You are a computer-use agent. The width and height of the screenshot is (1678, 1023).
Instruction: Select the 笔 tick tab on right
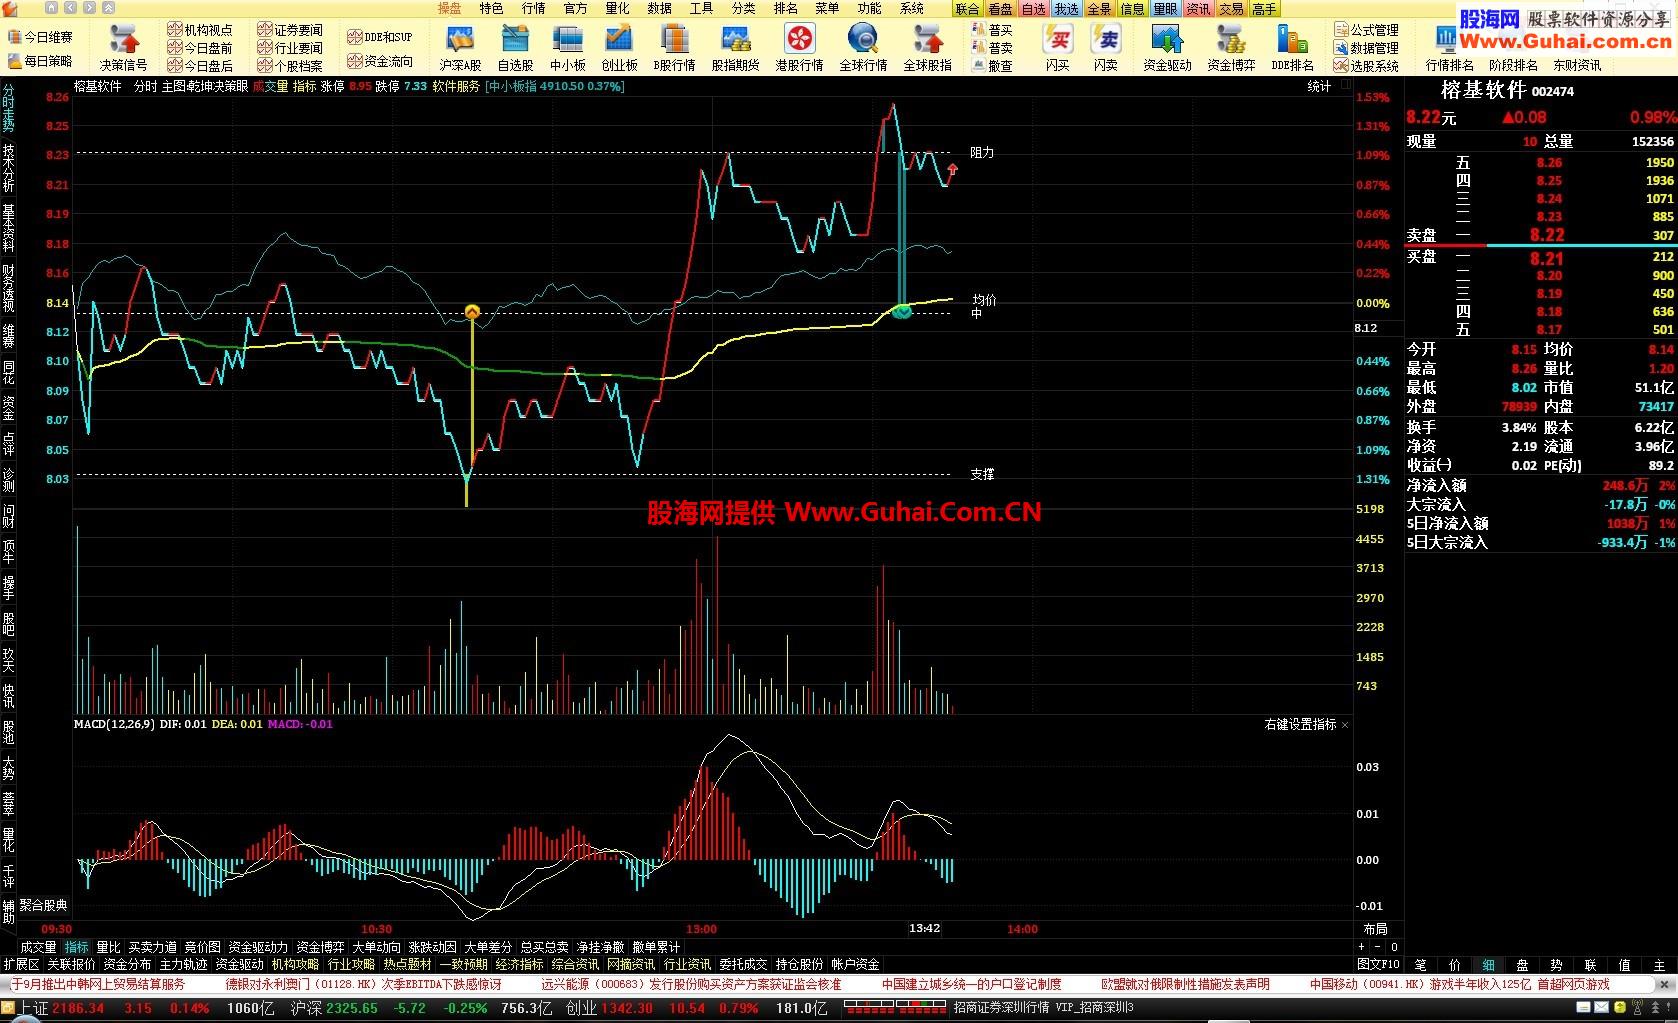point(1420,965)
